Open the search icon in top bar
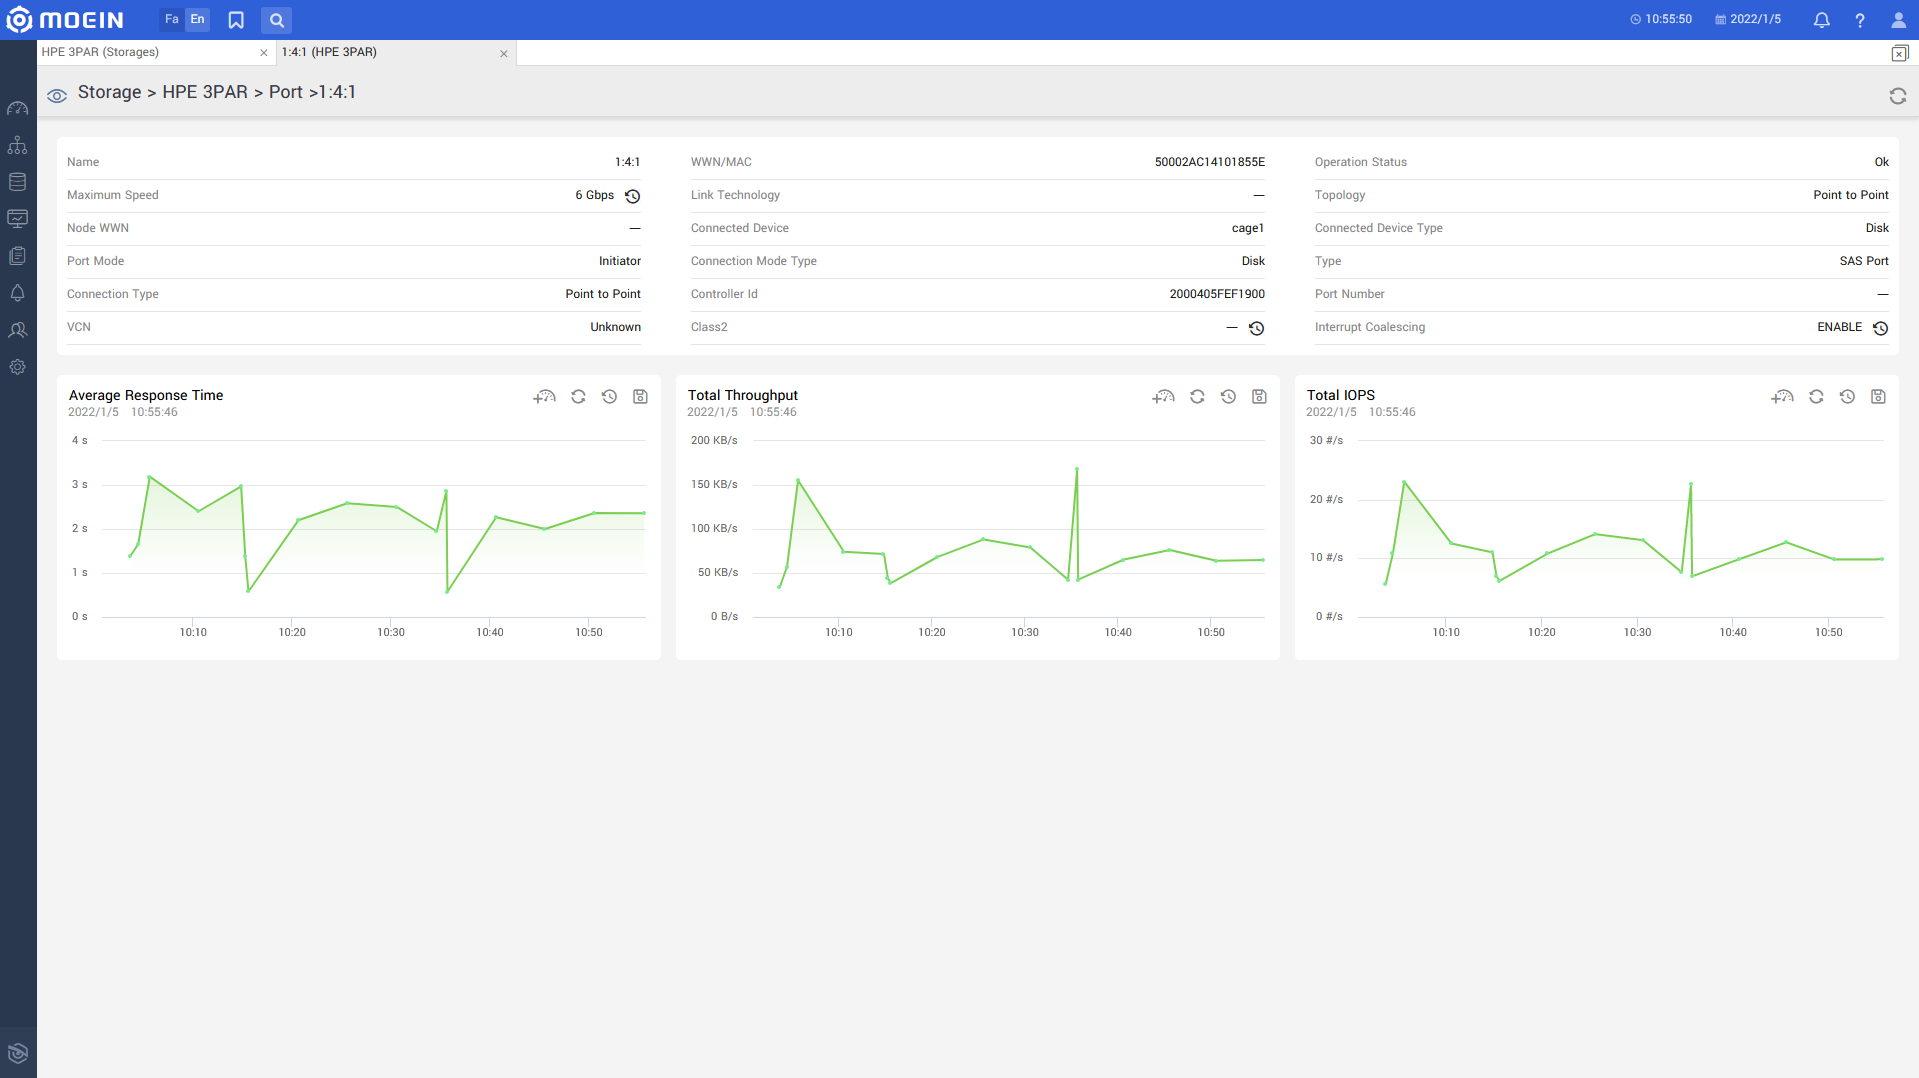The height and width of the screenshot is (1078, 1919). tap(277, 20)
